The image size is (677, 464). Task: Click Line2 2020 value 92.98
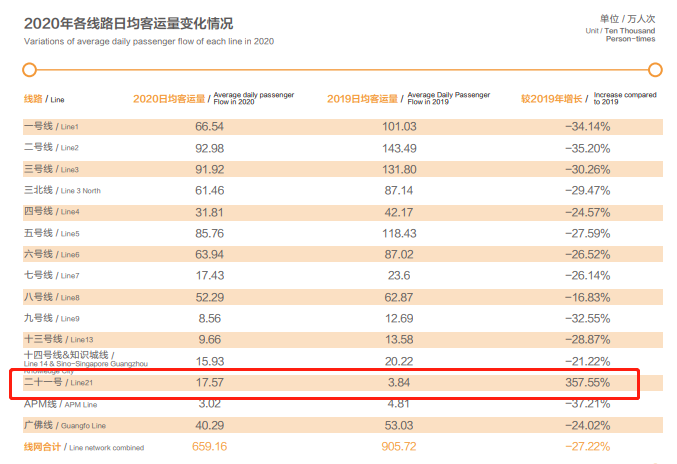point(209,148)
